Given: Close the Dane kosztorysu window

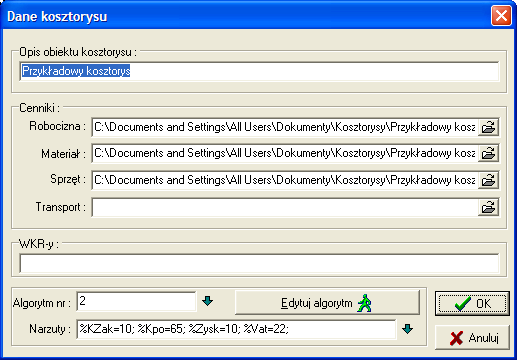Looking at the screenshot, I should coord(501,16).
